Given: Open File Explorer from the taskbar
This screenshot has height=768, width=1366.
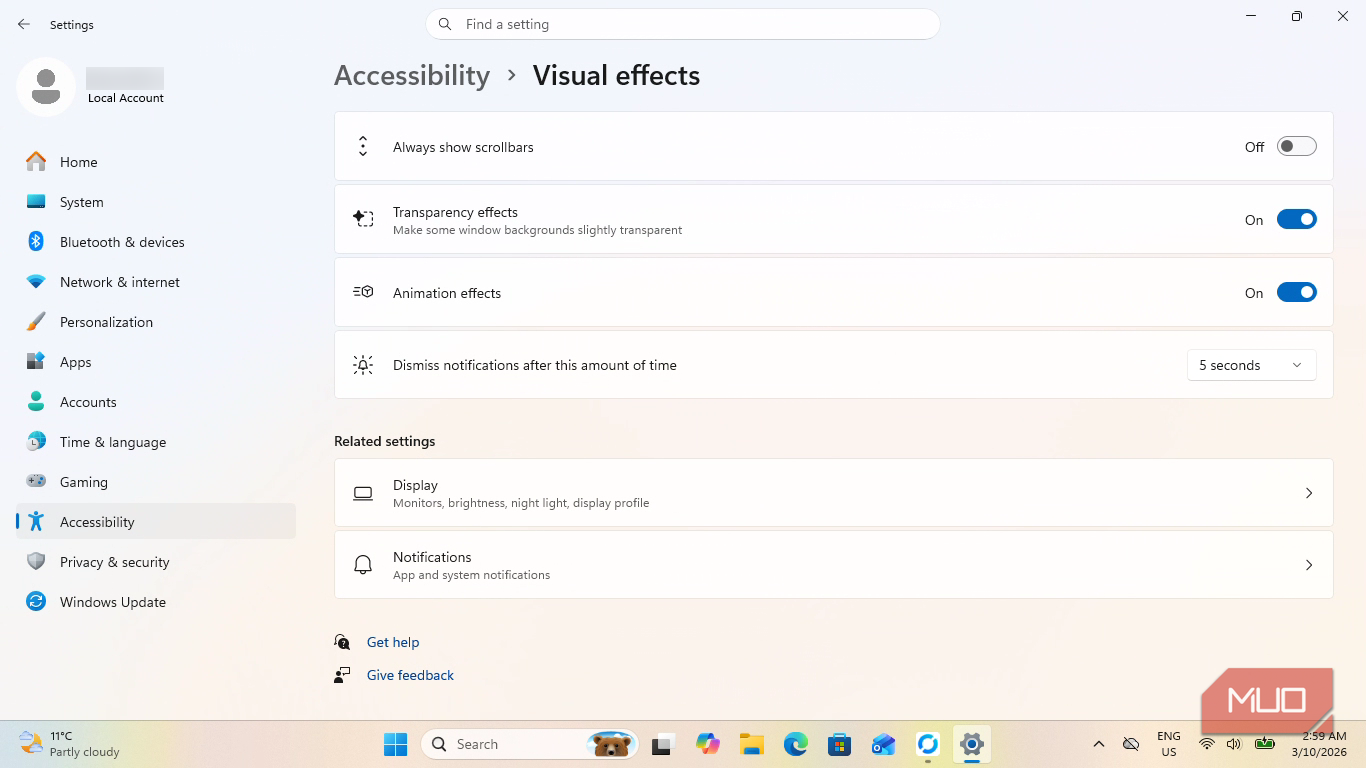Looking at the screenshot, I should (x=752, y=744).
